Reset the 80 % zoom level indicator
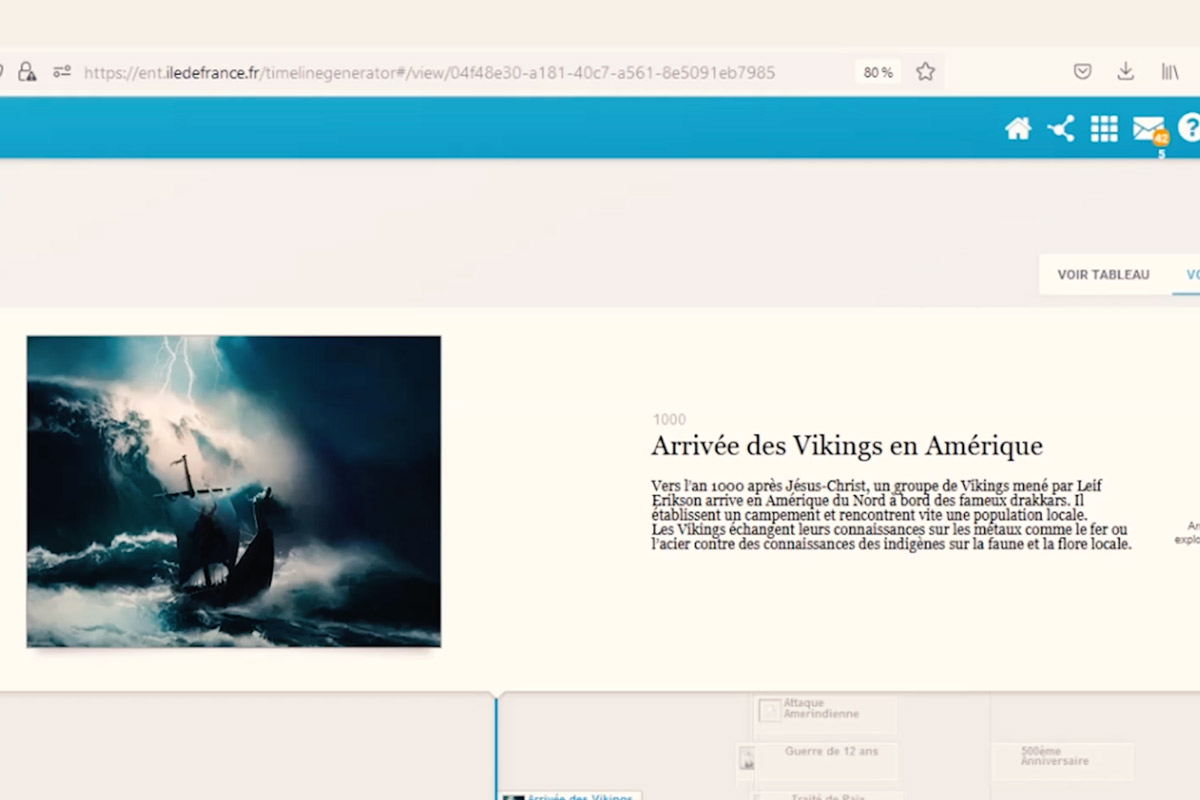Image resolution: width=1200 pixels, height=800 pixels. [x=878, y=72]
